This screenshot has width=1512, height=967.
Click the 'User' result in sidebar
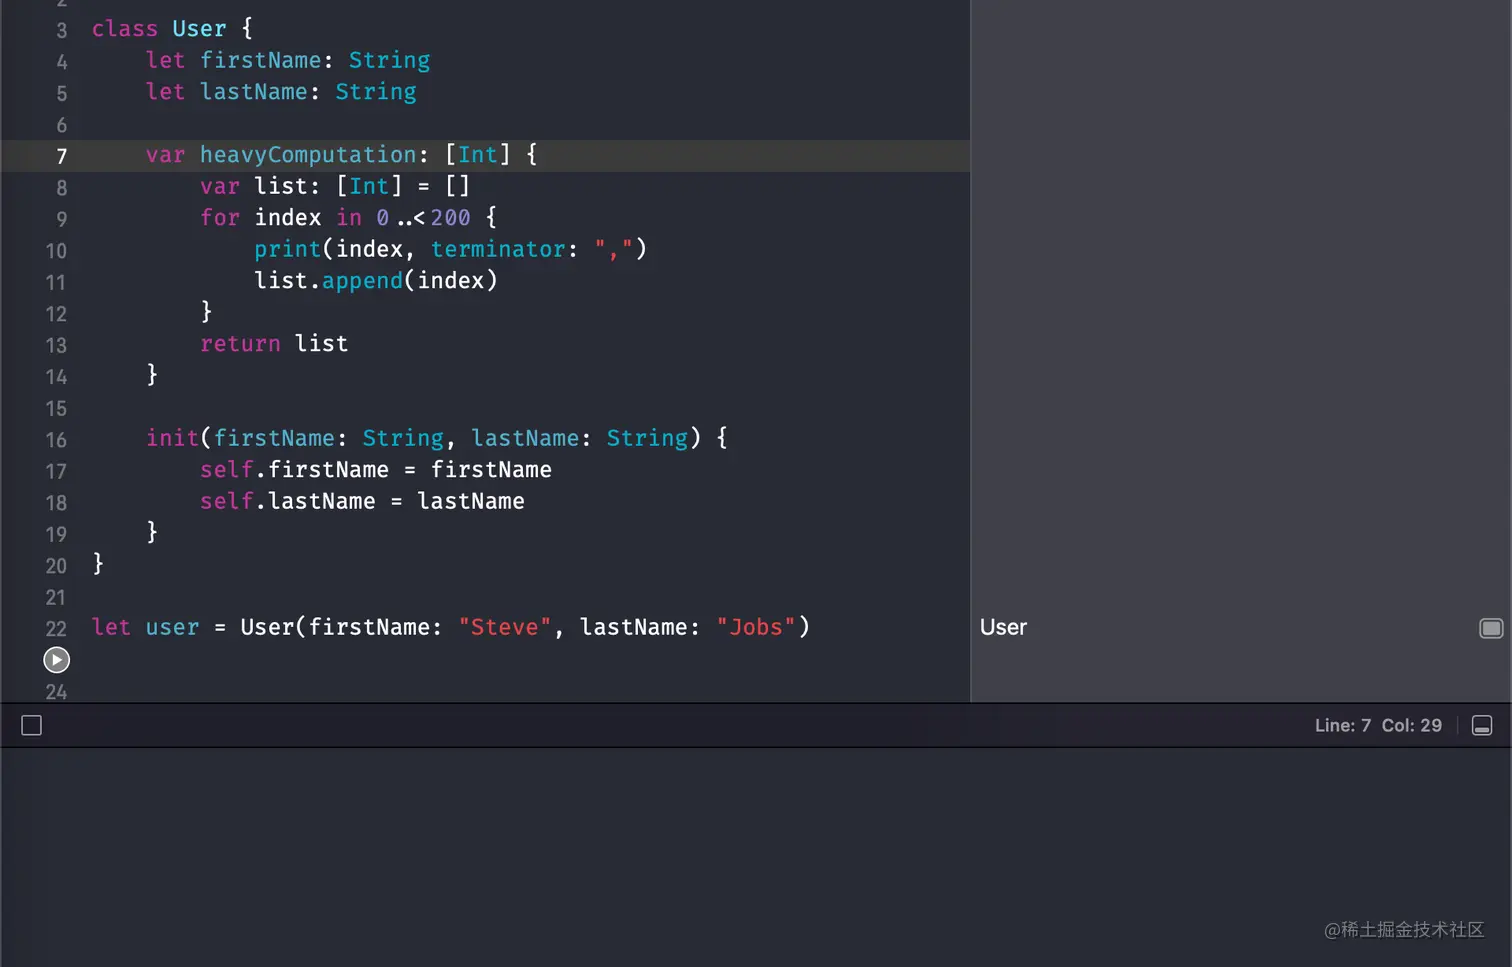pos(1003,627)
